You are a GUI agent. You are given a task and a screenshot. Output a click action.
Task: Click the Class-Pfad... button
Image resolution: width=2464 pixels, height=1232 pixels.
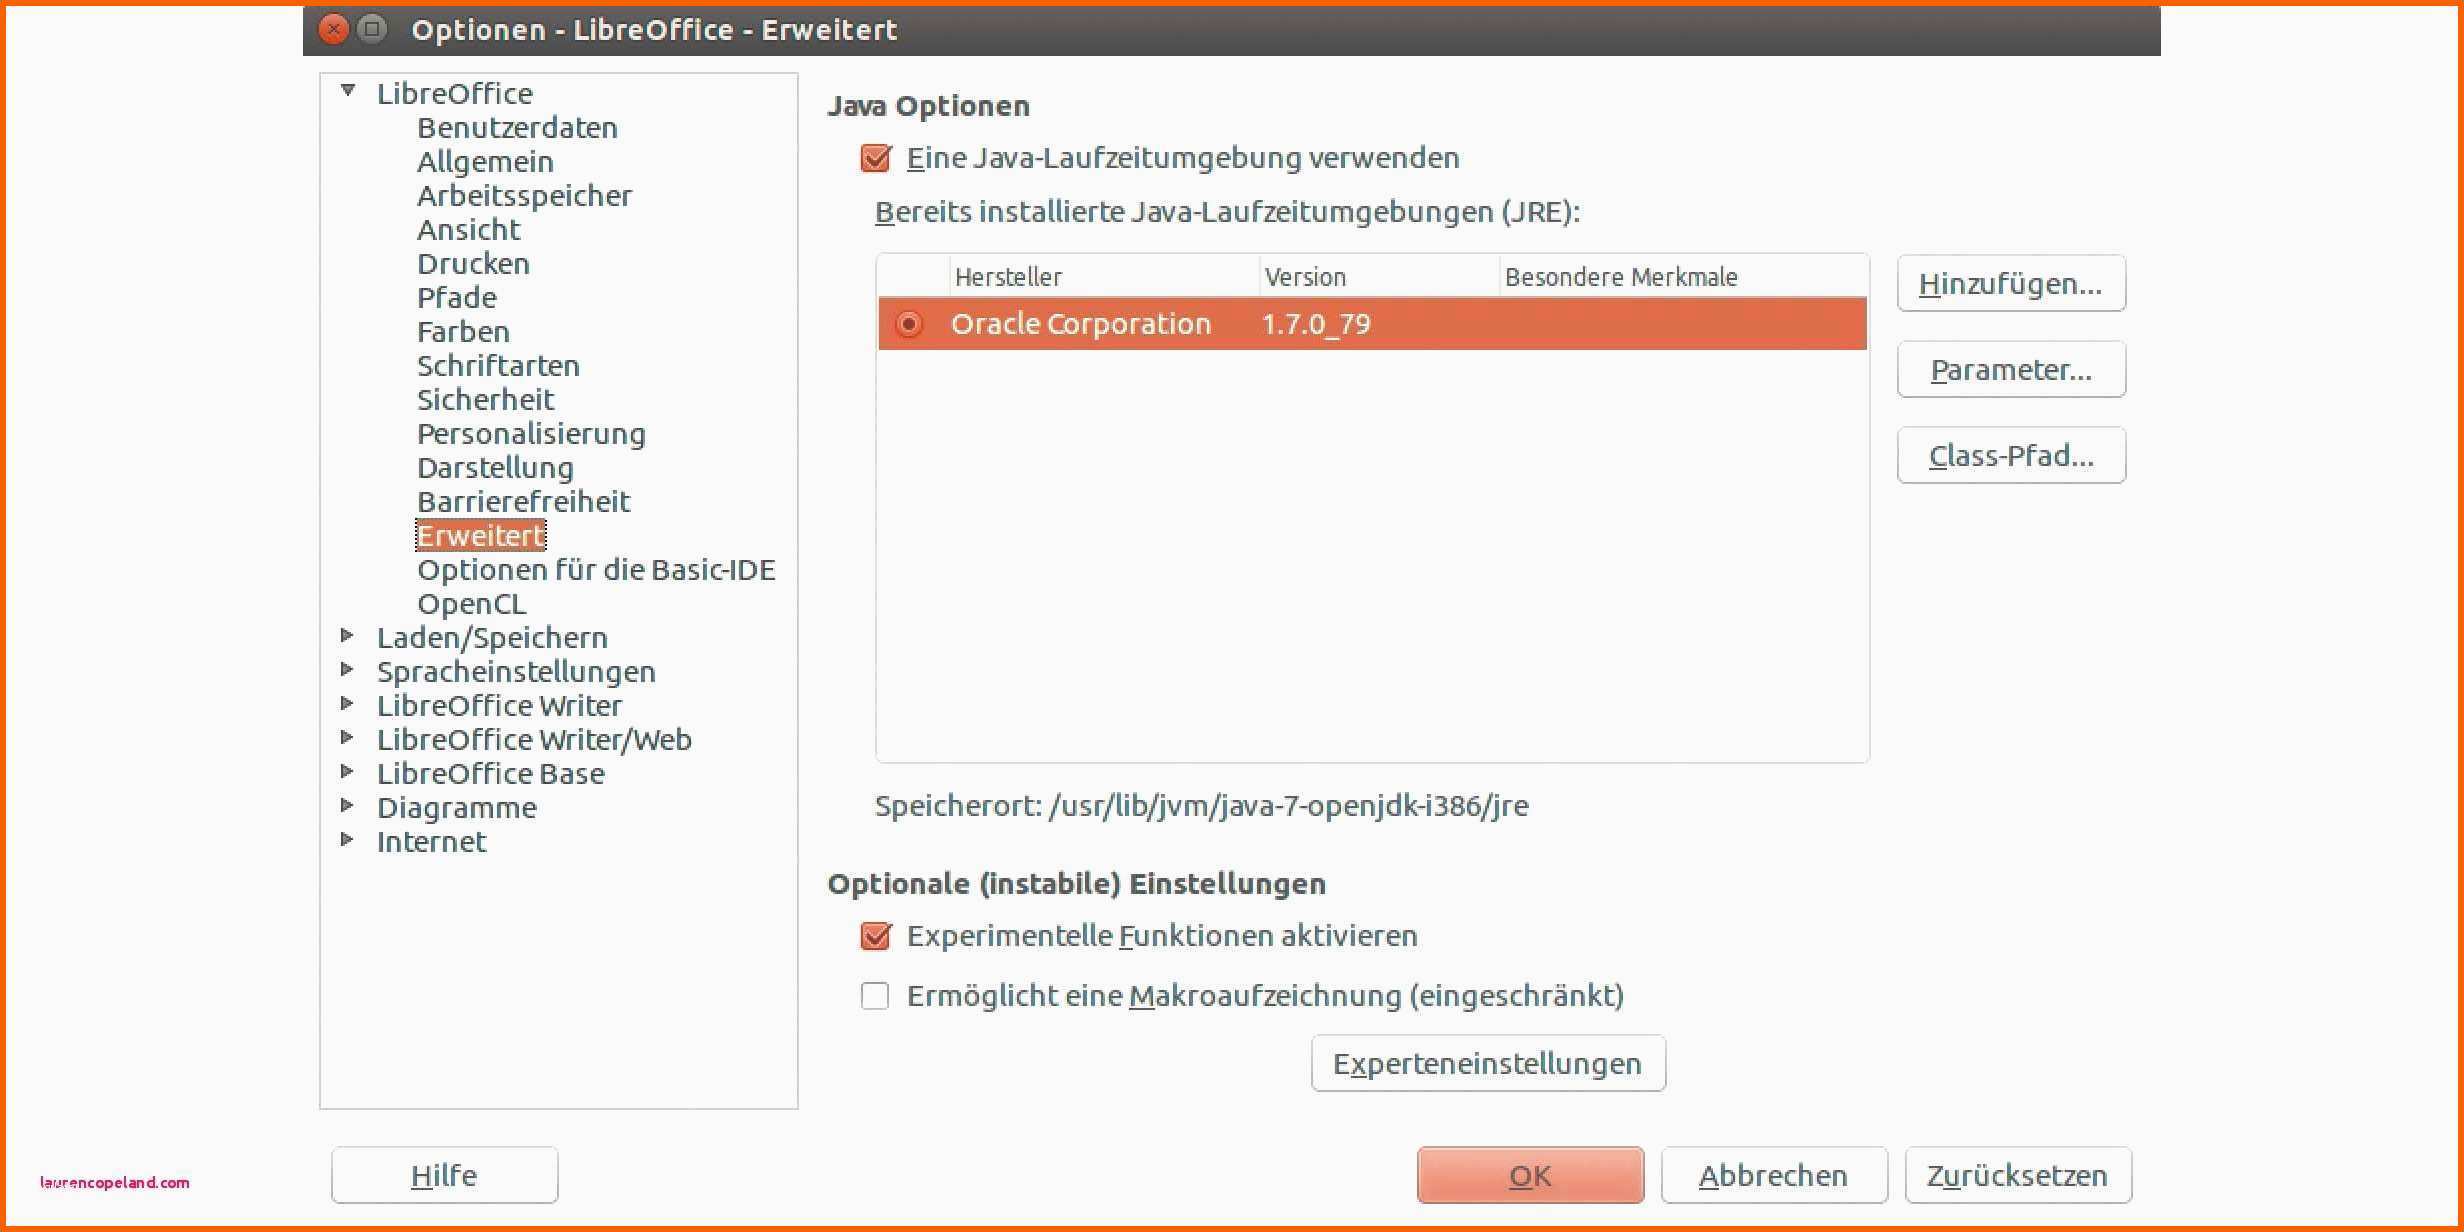(x=2011, y=456)
